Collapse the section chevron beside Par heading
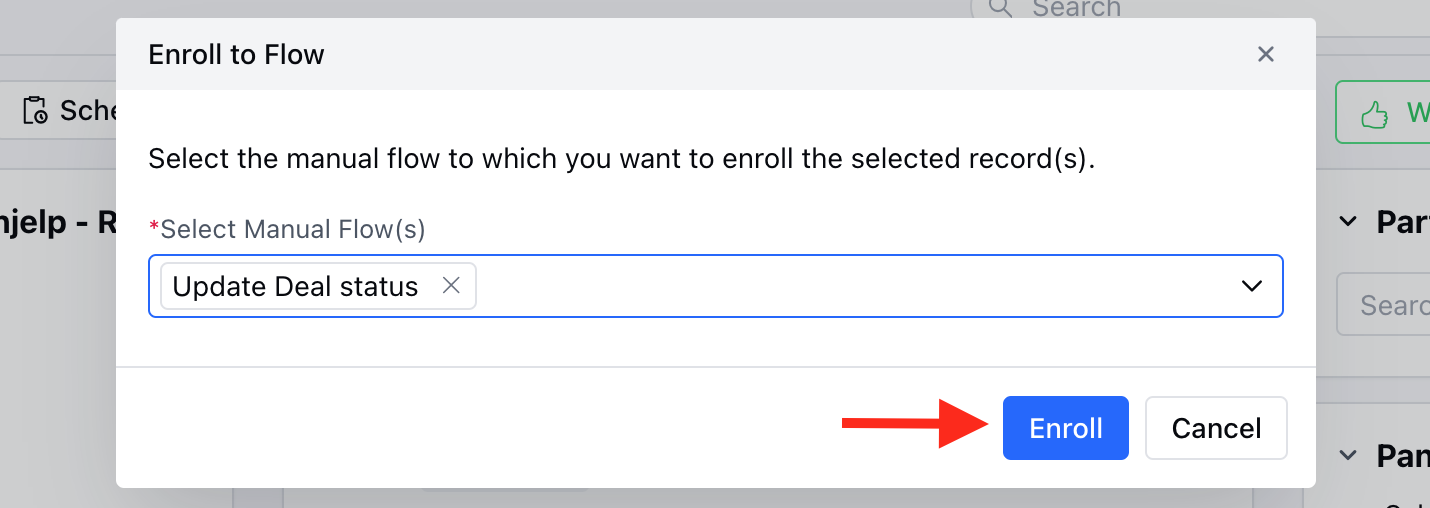Screen dimensions: 1430x508 [x=1349, y=221]
